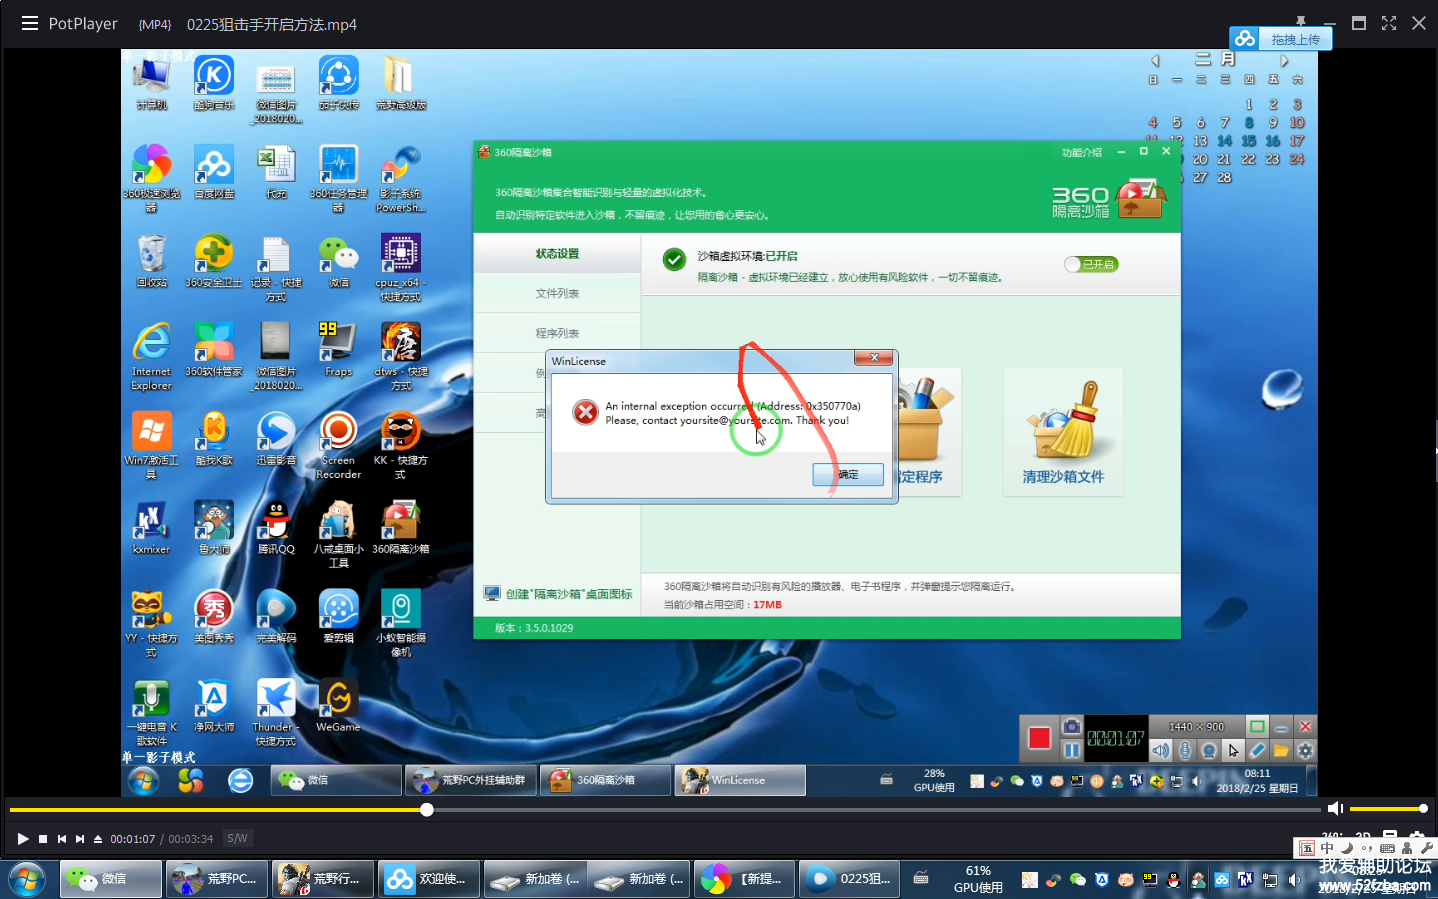Image resolution: width=1438 pixels, height=899 pixels.
Task: Click the 爱剪辑 desktop icon
Action: tap(339, 617)
